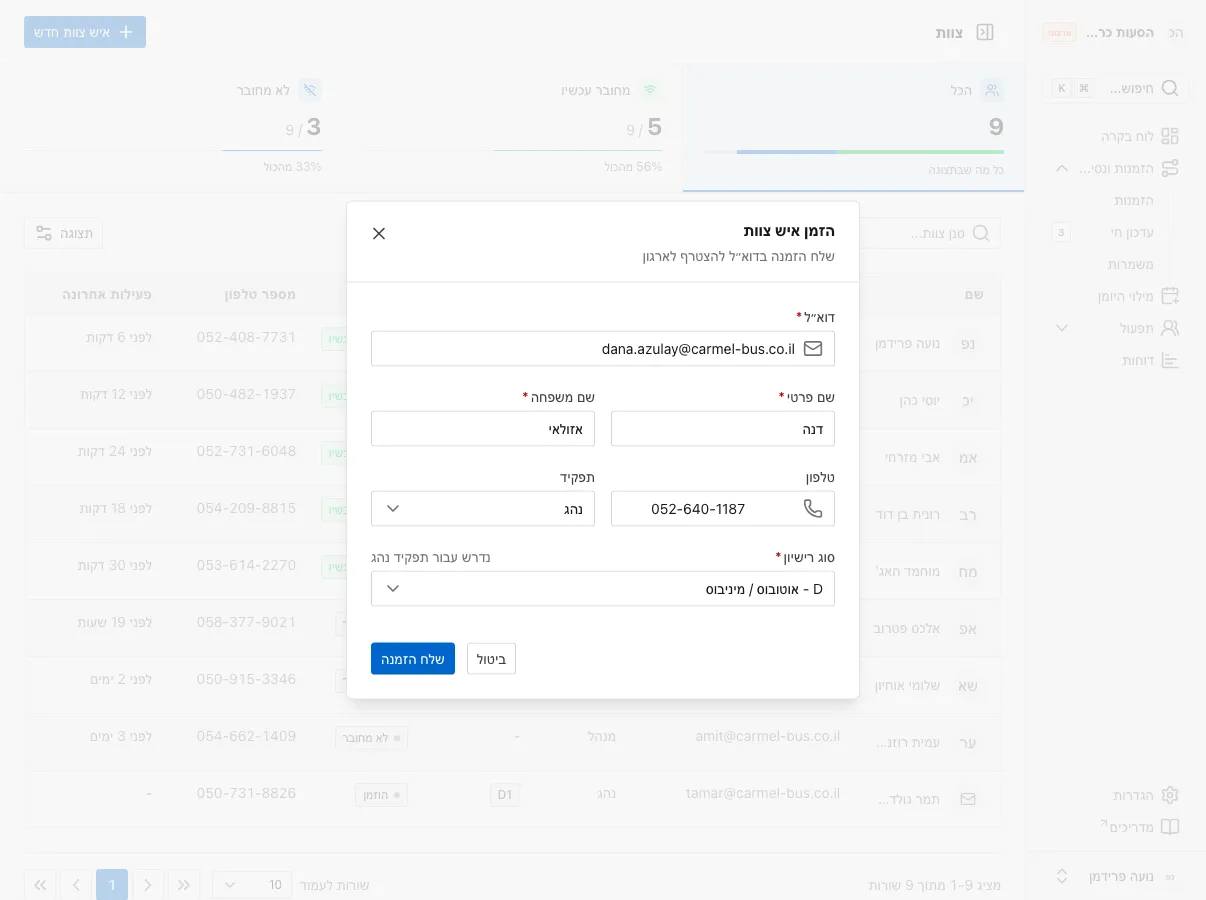1206x900 pixels.
Task: Go to page 1 in pagination
Action: 112,885
